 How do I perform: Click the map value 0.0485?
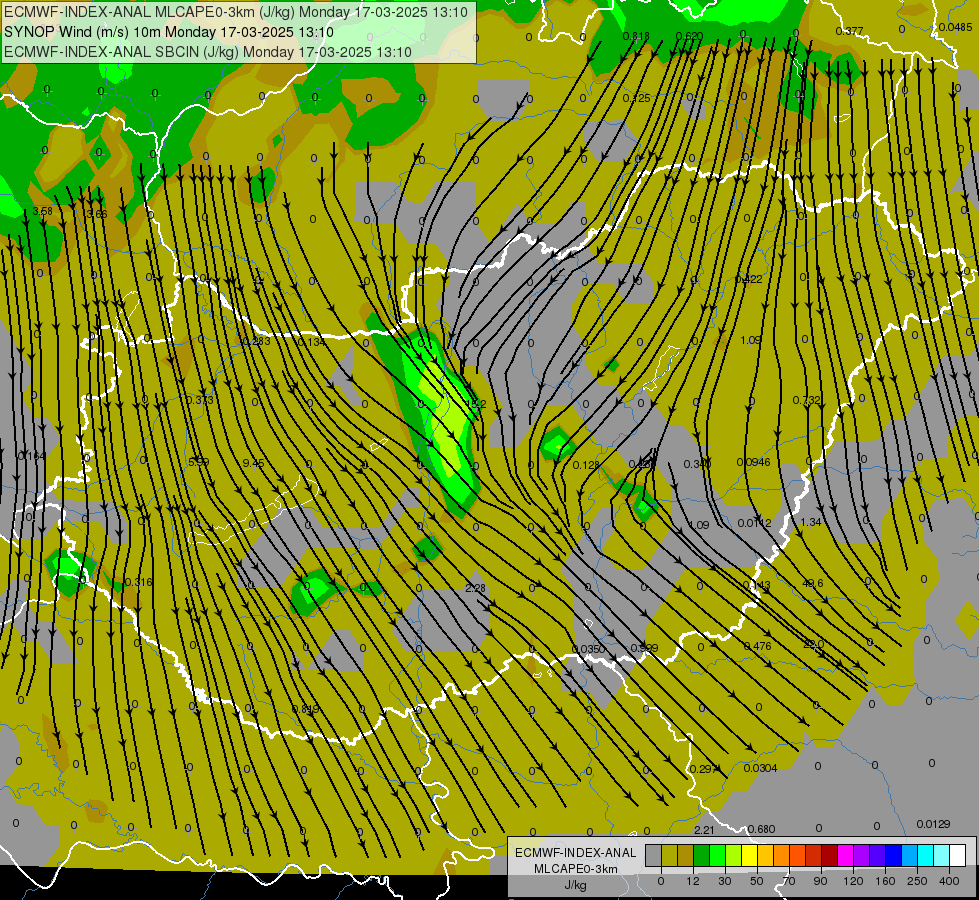tap(955, 27)
